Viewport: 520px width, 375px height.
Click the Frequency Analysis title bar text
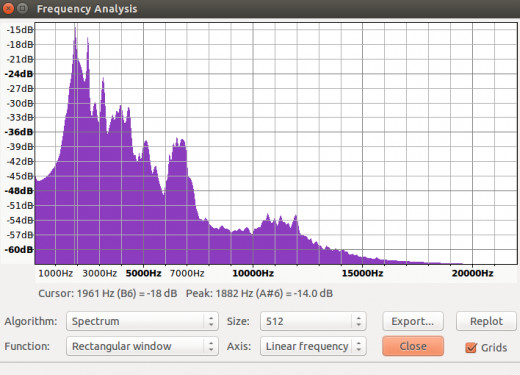(87, 9)
